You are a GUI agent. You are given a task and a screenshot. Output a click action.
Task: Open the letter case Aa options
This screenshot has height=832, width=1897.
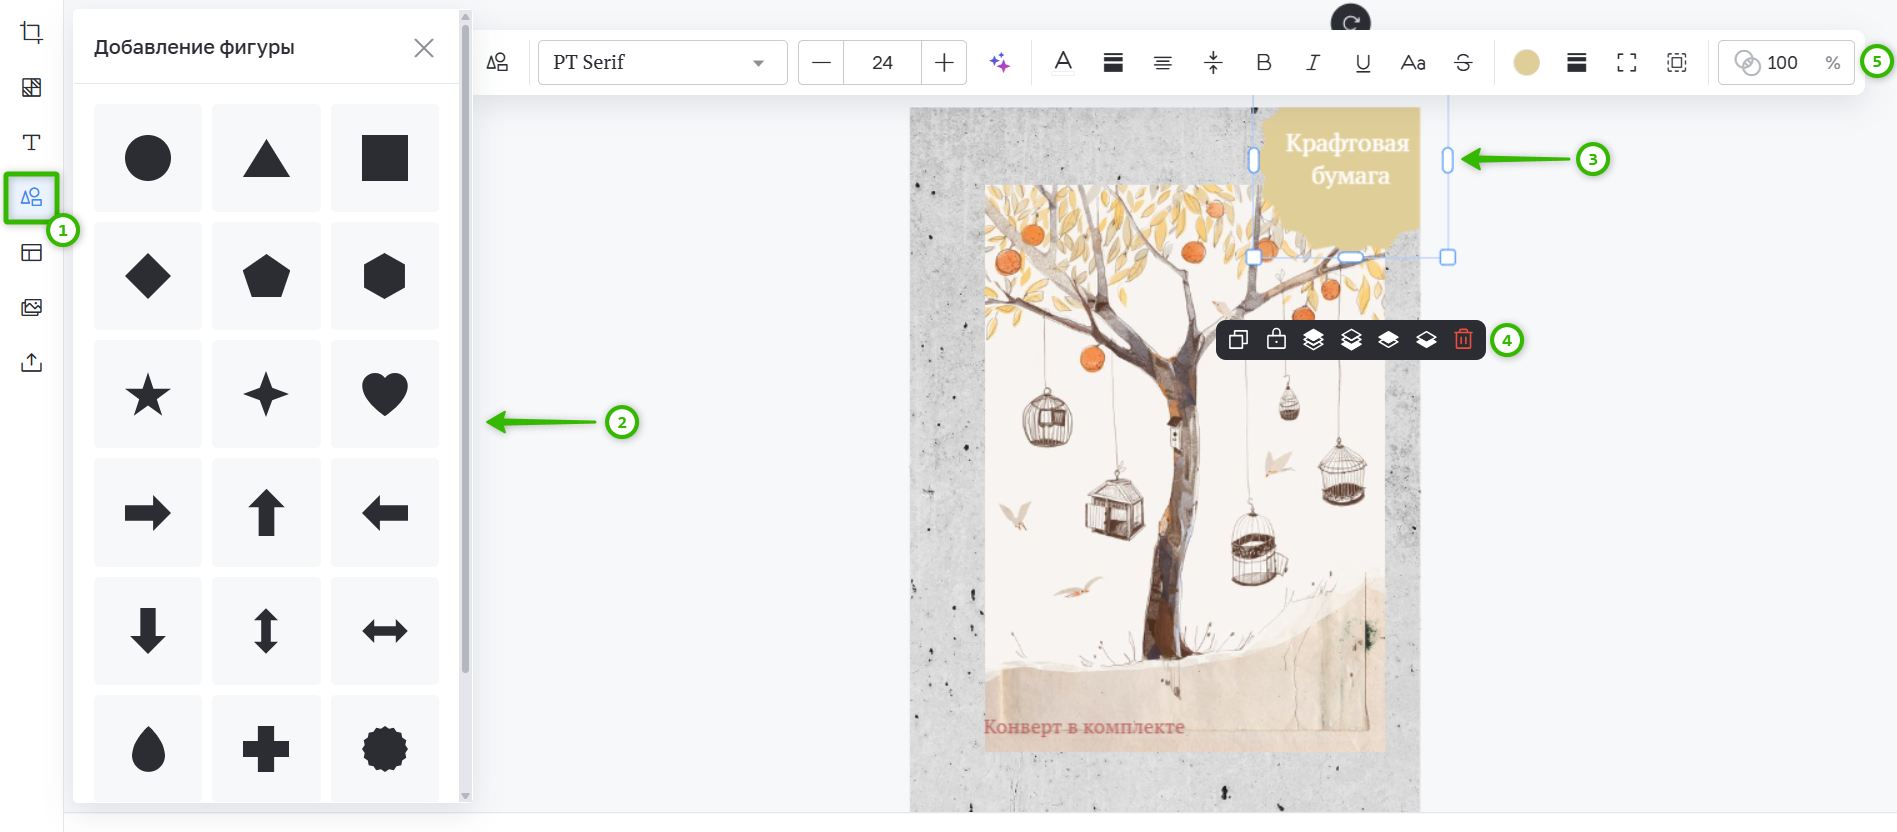(1413, 63)
